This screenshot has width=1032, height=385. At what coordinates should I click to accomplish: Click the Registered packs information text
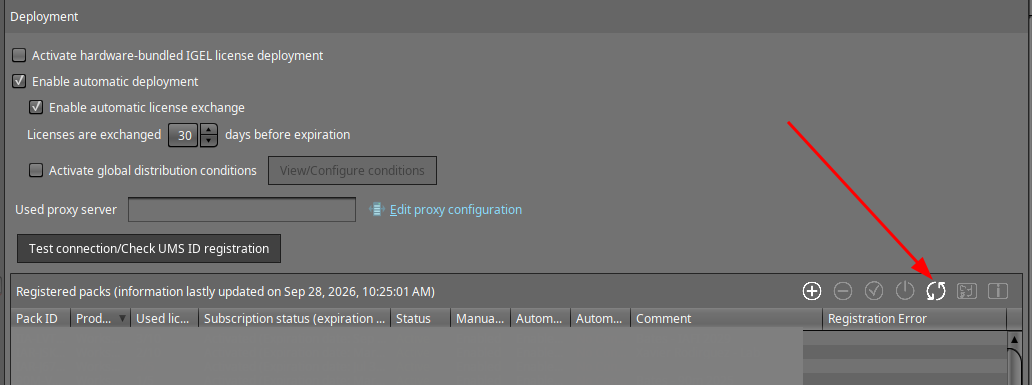point(225,291)
